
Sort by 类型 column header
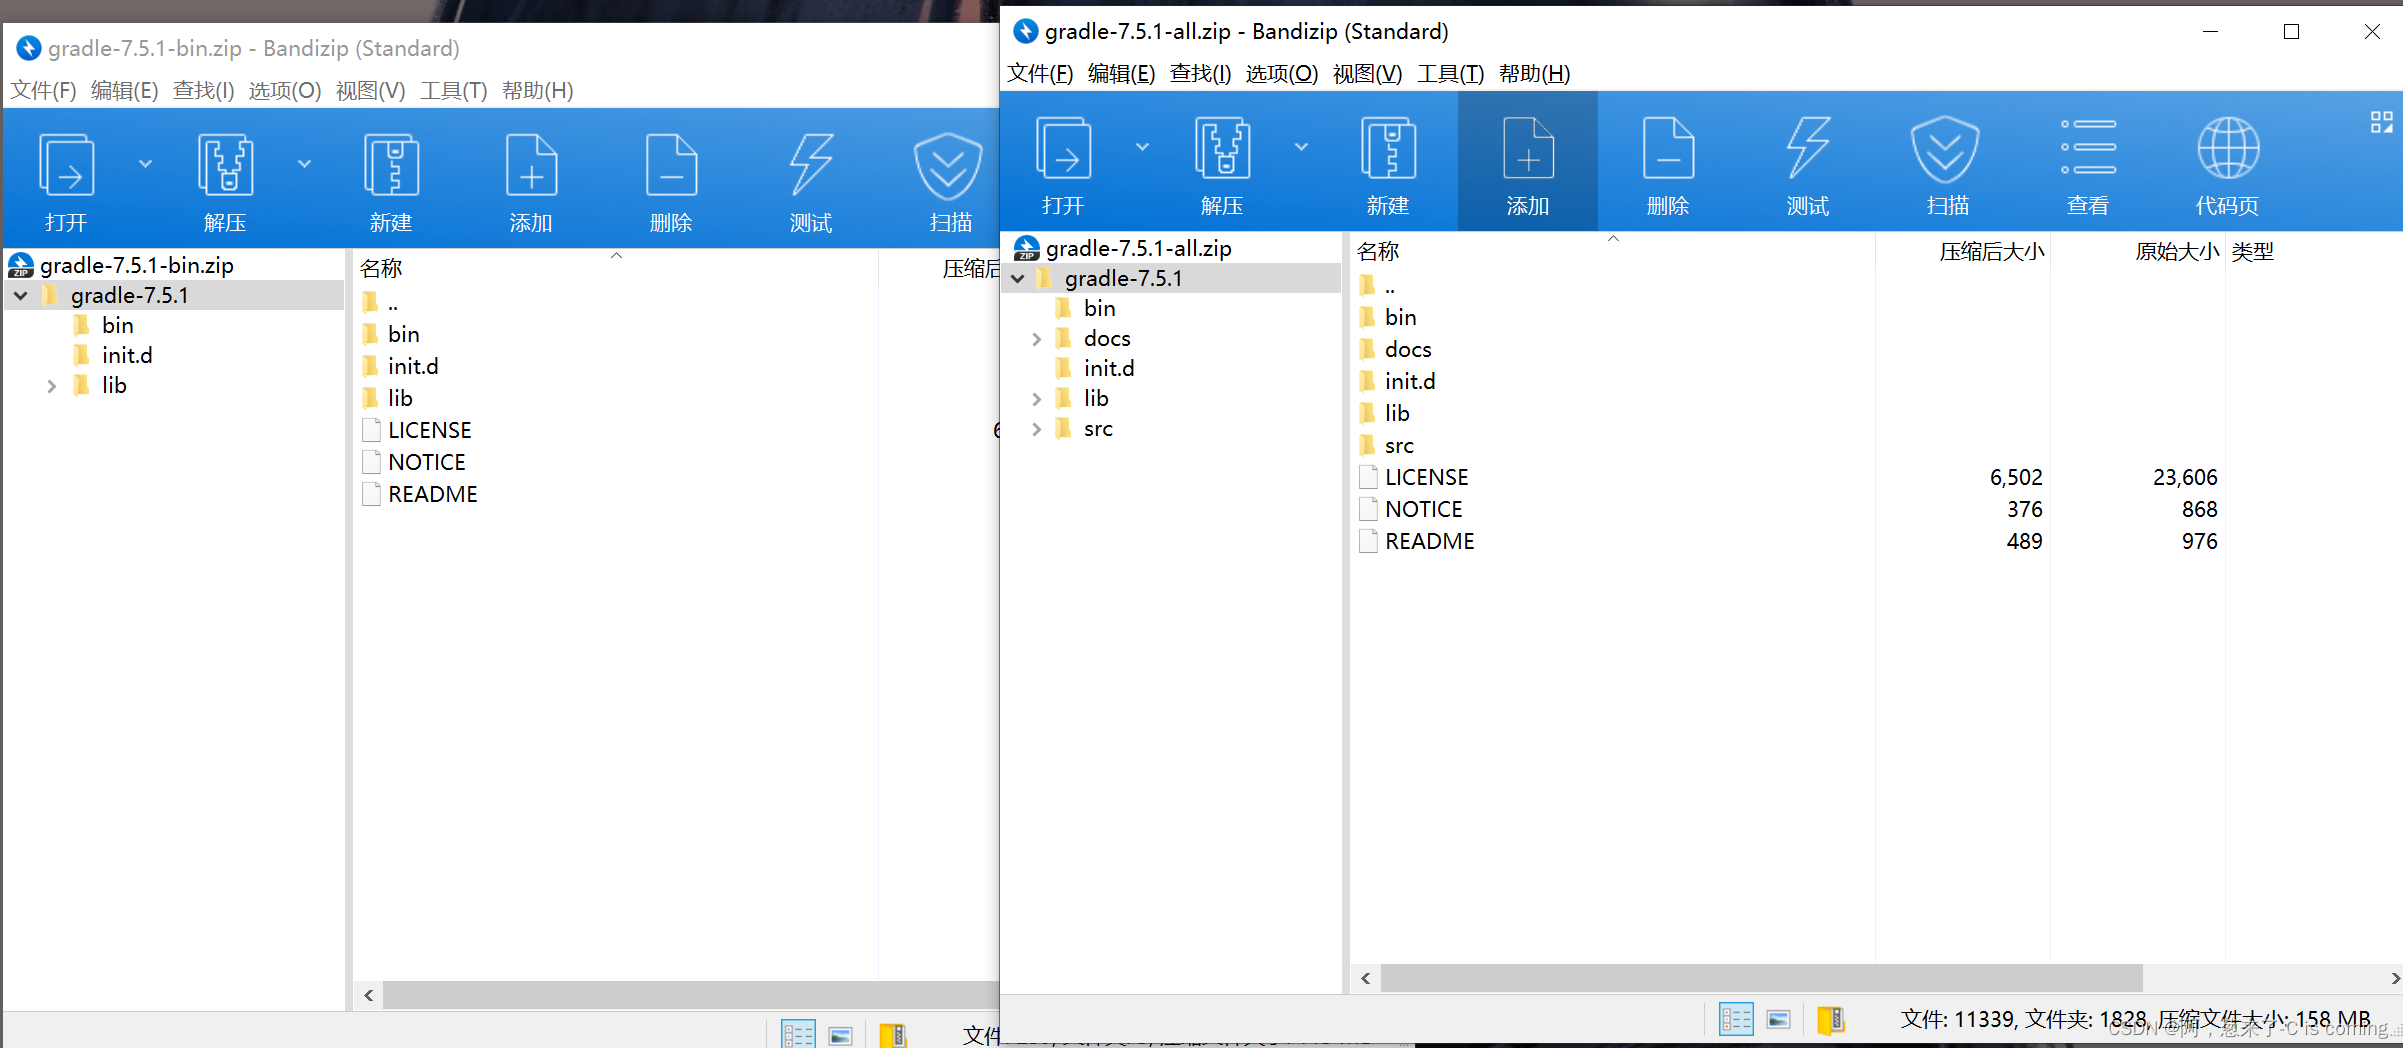[2252, 251]
